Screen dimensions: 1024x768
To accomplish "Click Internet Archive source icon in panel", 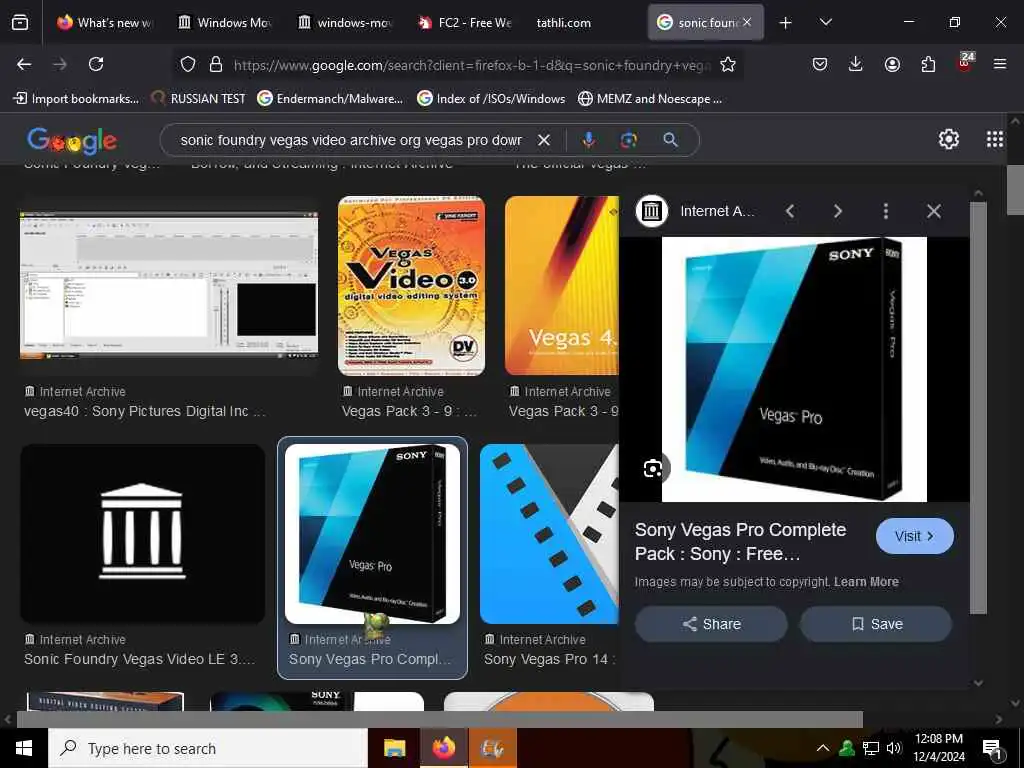I will [652, 211].
